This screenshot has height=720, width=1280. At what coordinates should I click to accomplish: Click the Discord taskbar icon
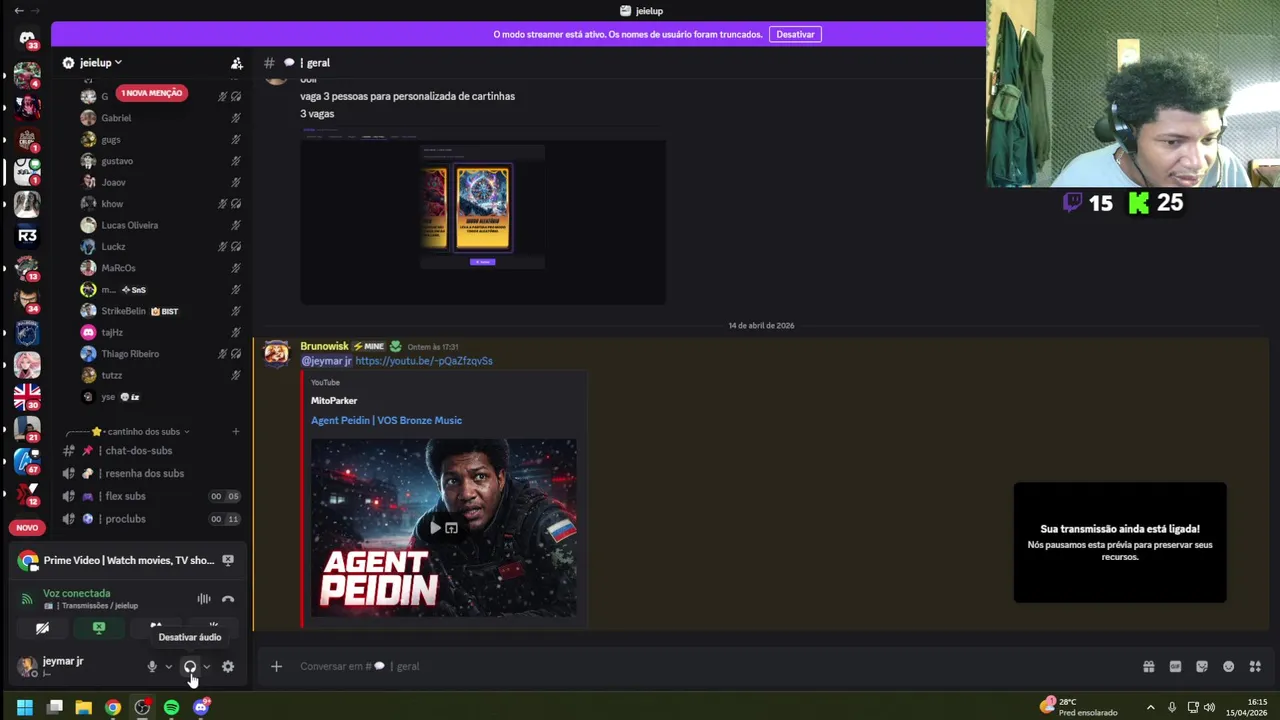[x=201, y=707]
